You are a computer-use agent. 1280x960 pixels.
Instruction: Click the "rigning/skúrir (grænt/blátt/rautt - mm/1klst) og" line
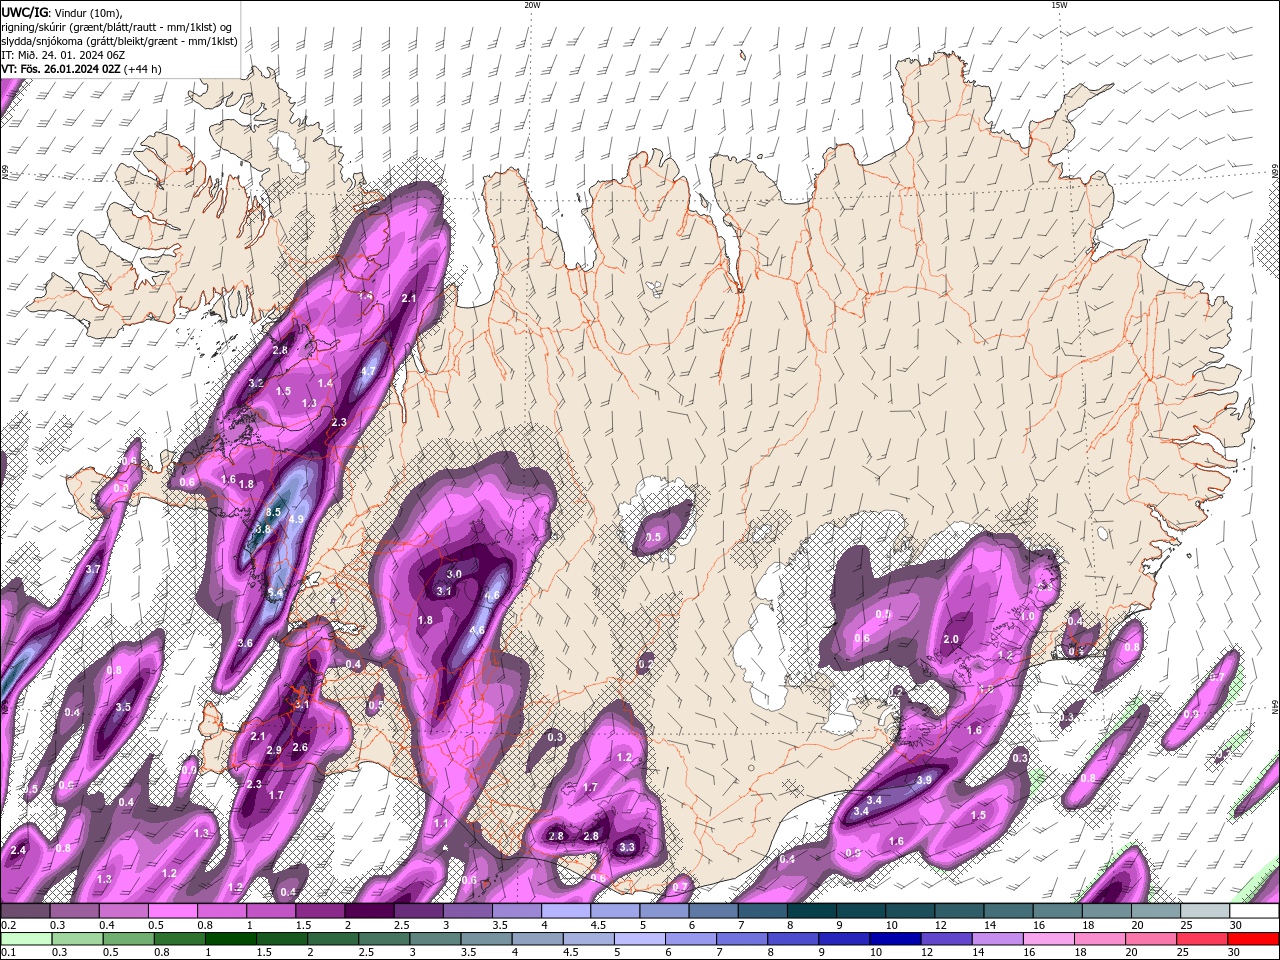point(117,26)
